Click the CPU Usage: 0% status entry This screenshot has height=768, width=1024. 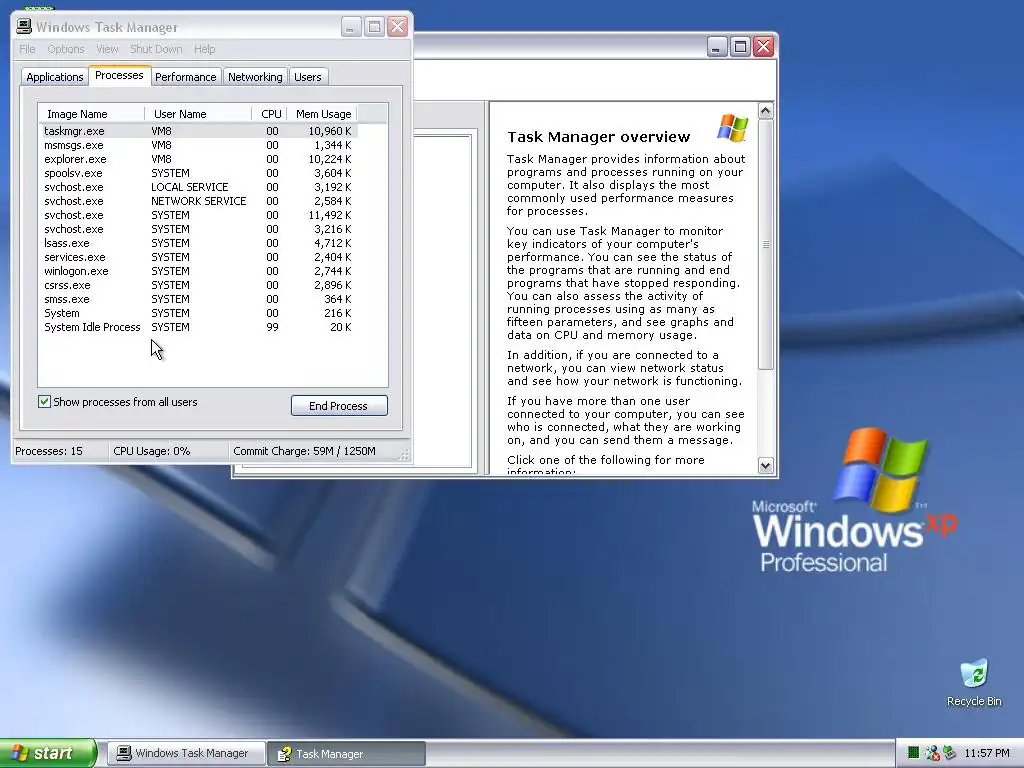click(168, 451)
